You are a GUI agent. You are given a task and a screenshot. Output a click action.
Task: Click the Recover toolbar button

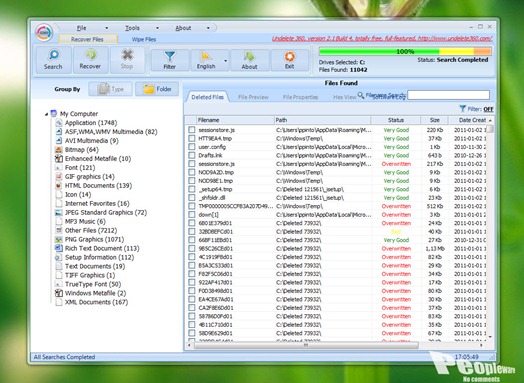coord(90,59)
